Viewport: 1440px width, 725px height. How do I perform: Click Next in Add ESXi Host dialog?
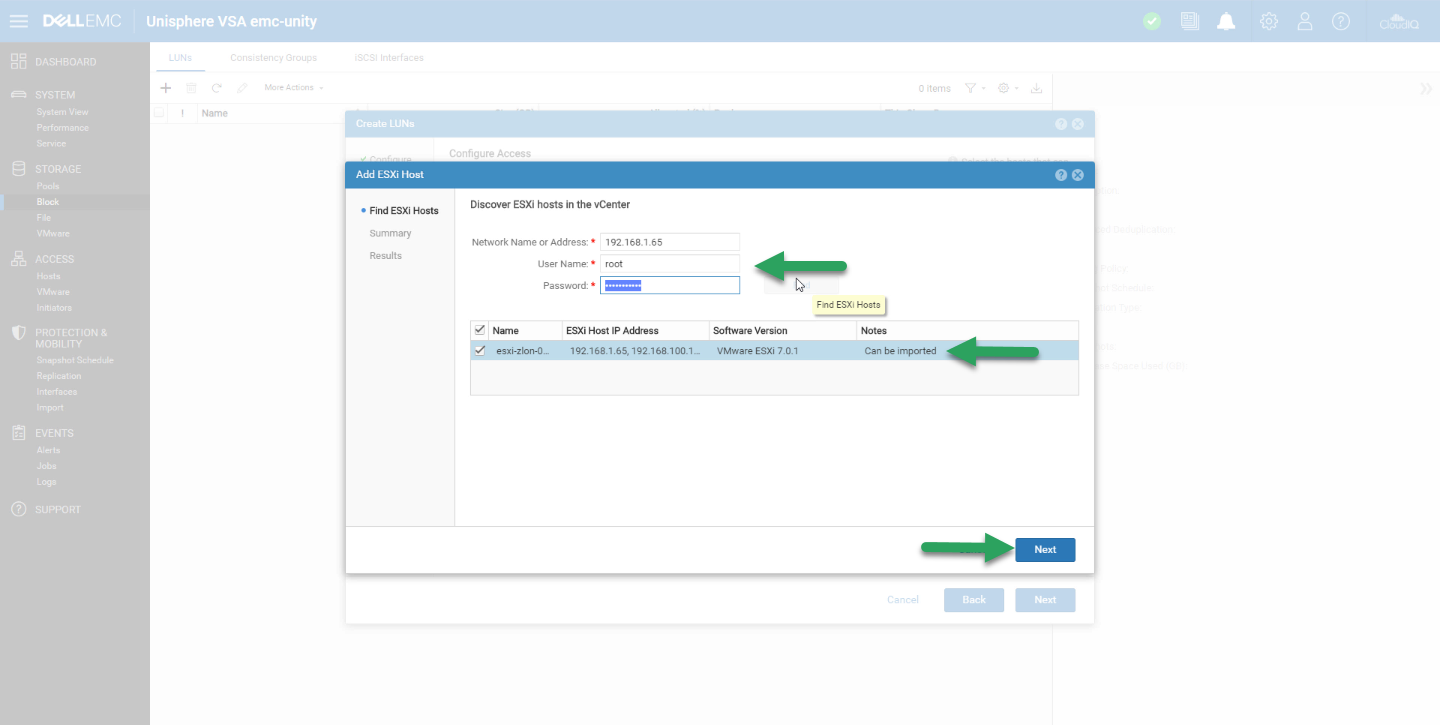pyautogui.click(x=1045, y=550)
